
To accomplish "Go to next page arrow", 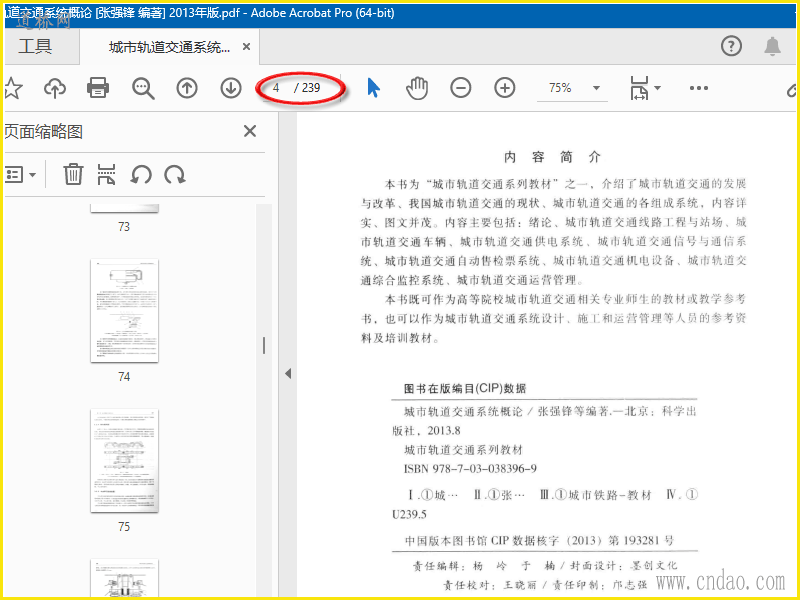I will click(231, 88).
